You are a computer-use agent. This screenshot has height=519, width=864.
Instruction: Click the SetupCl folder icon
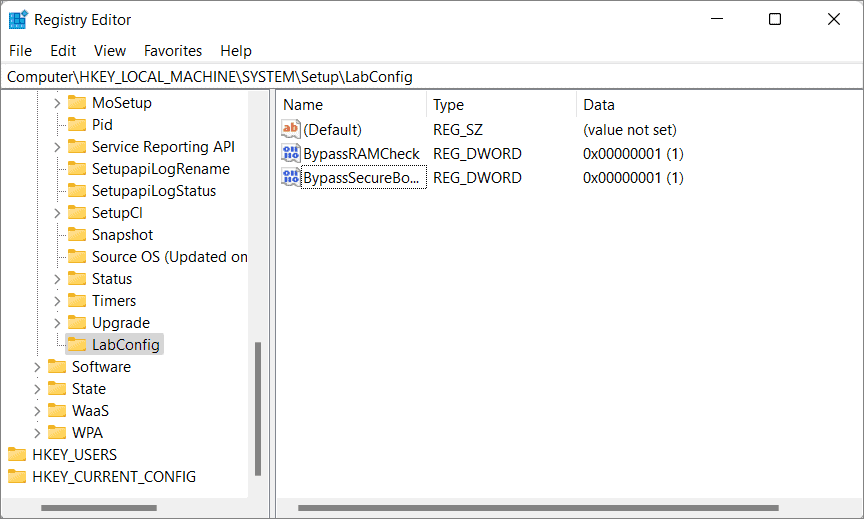(77, 213)
